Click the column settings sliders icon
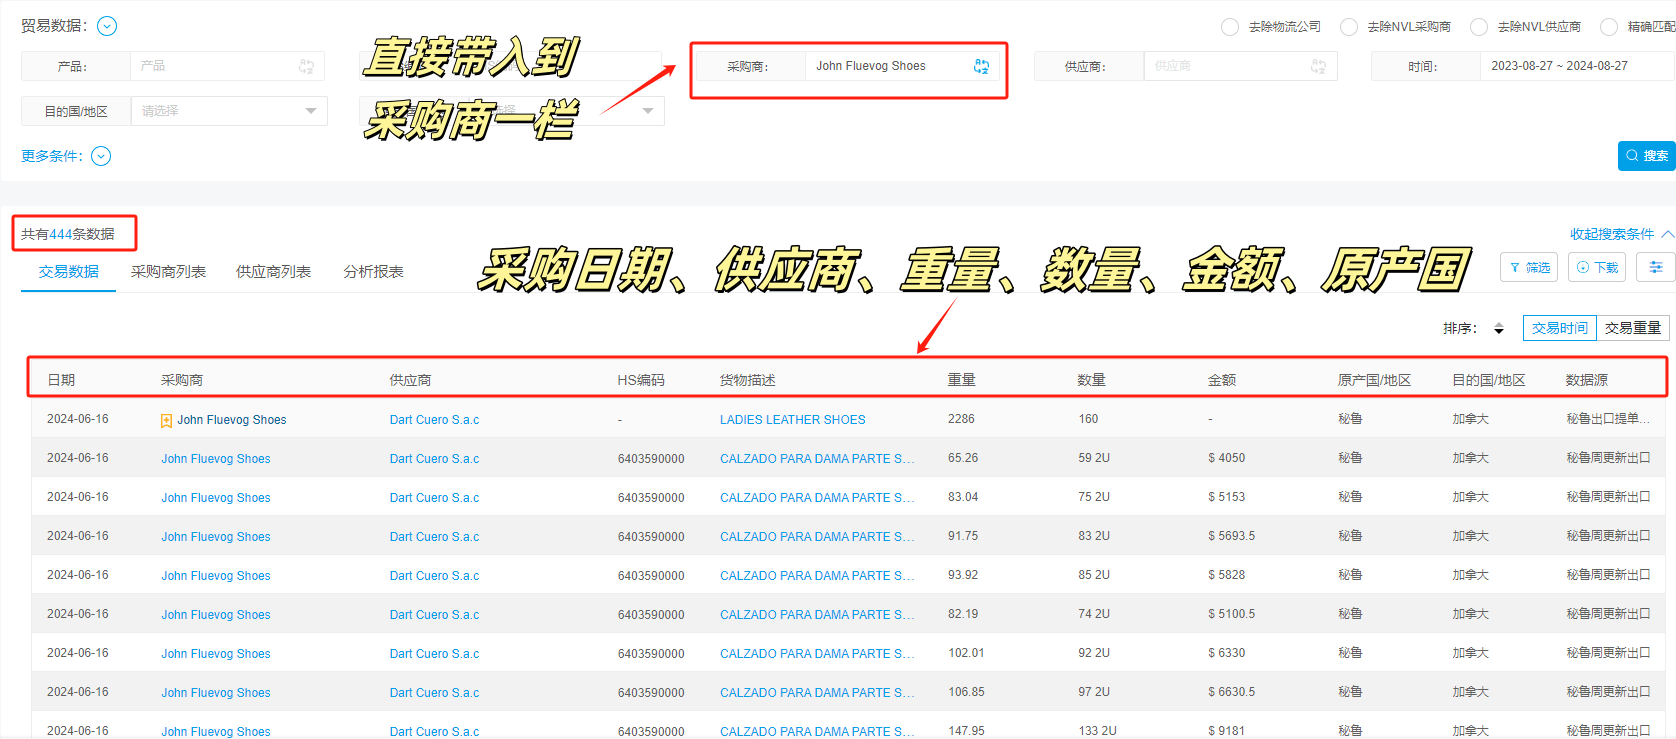Screen dimensions: 1676x739 [1656, 267]
